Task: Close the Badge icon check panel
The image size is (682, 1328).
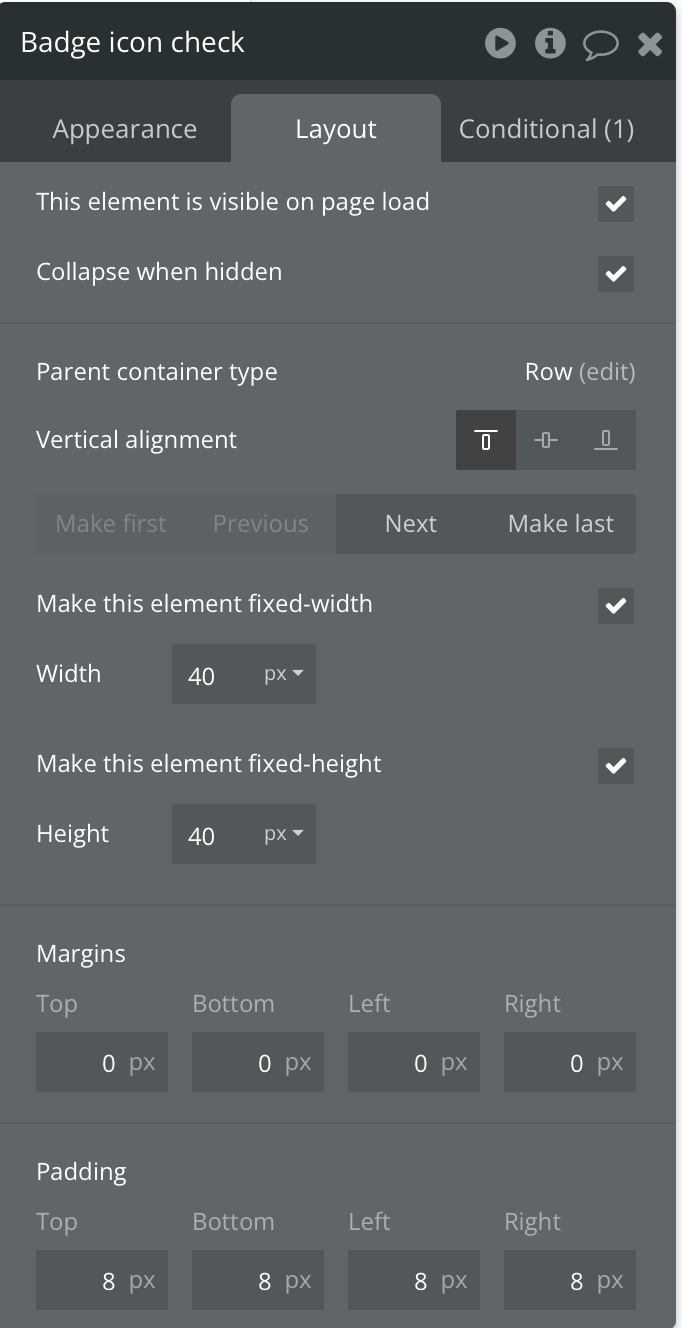Action: coord(650,44)
